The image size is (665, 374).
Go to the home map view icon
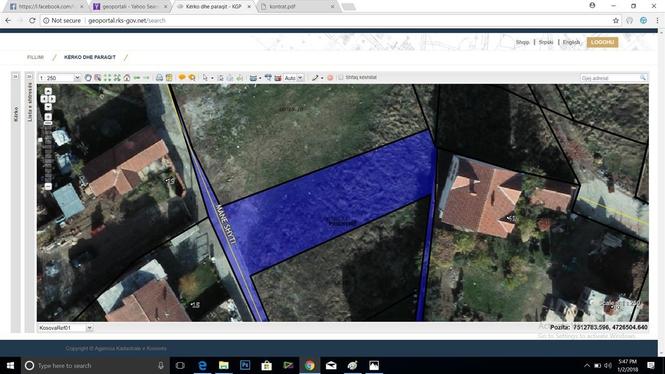pos(127,78)
